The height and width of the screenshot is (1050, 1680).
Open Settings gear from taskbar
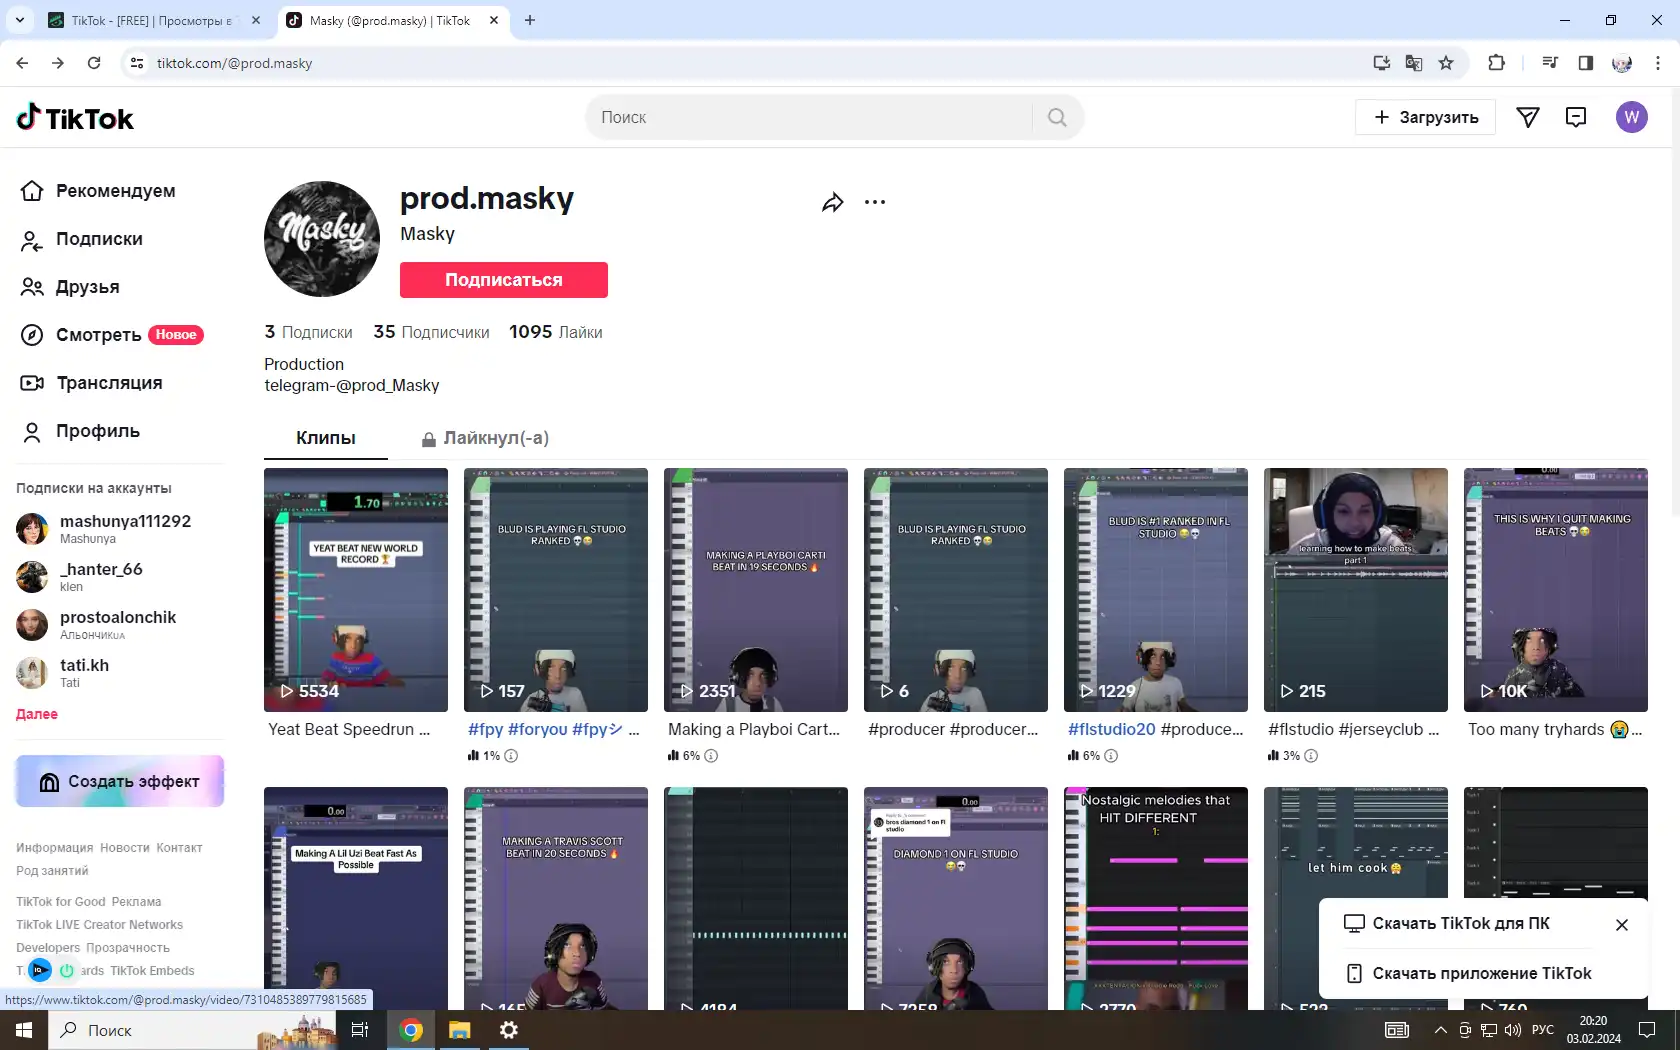[509, 1030]
